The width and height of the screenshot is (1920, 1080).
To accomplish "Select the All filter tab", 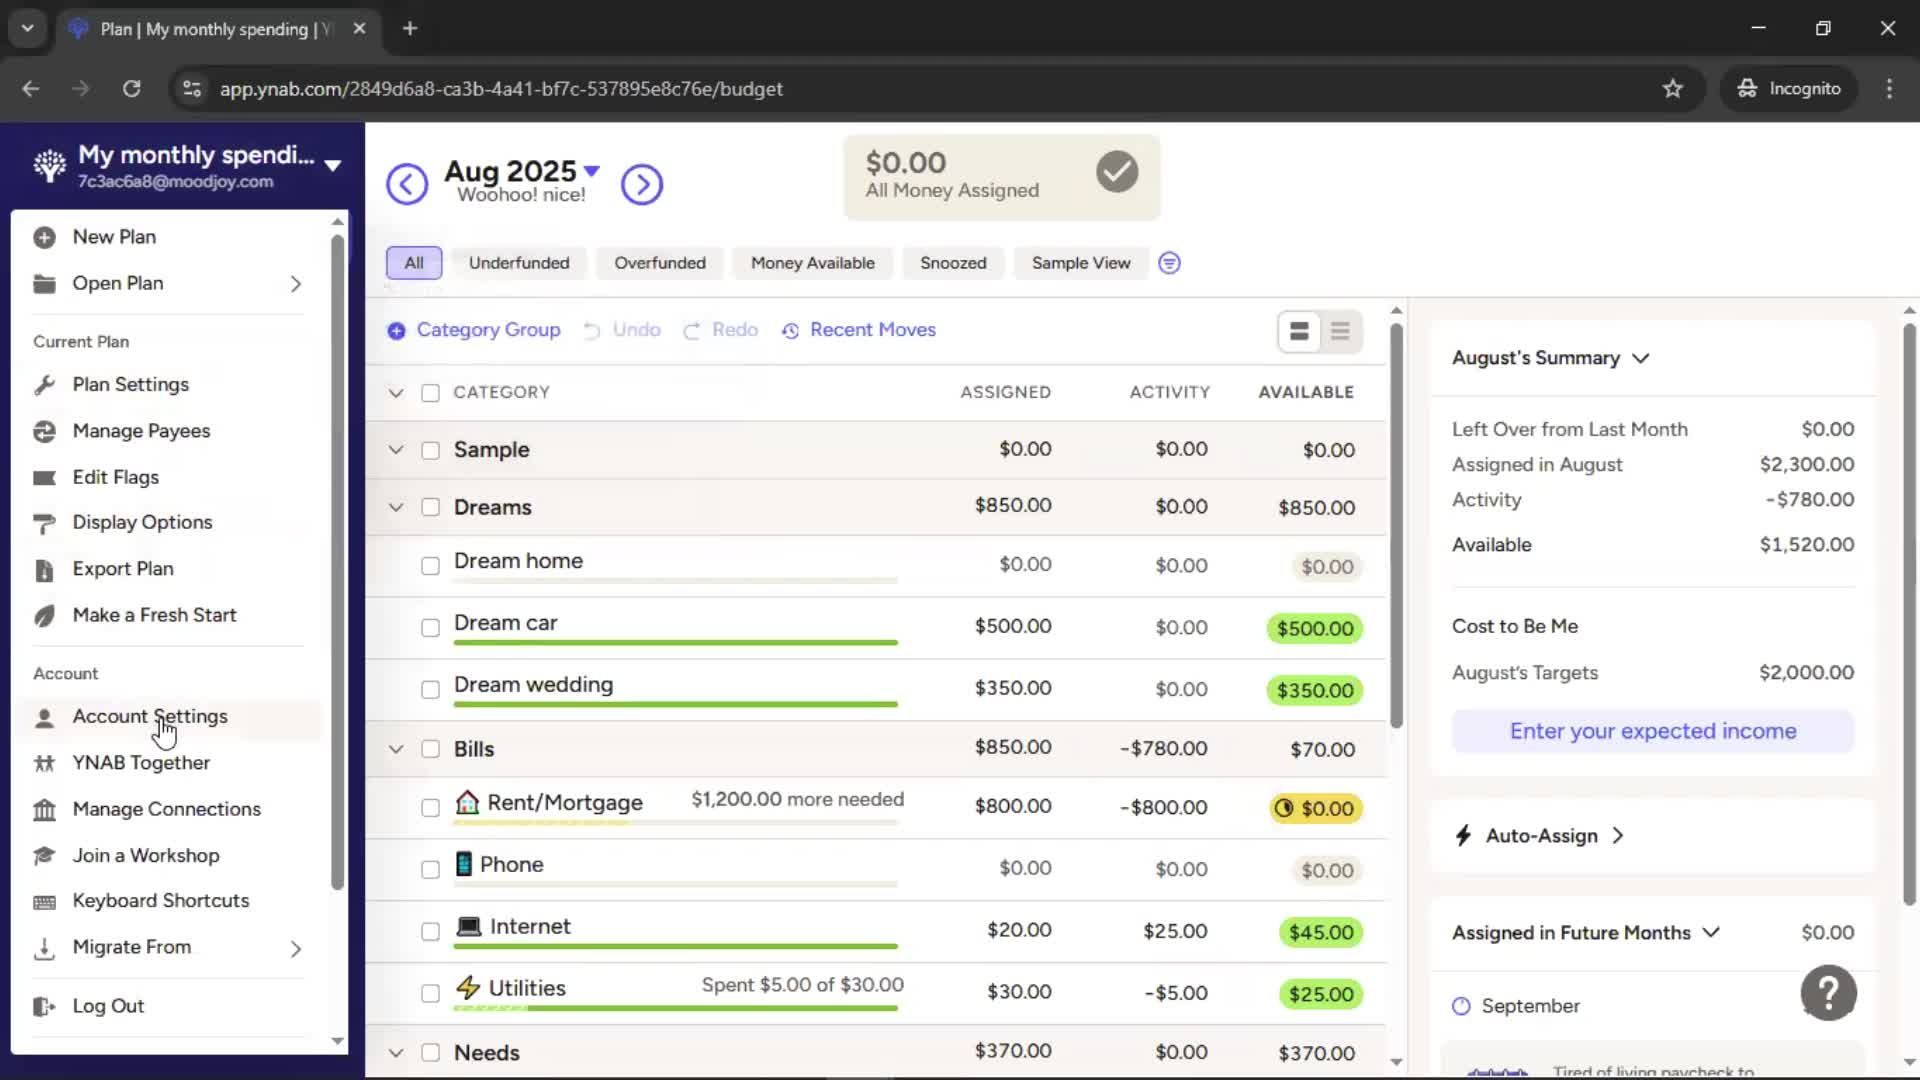I will pyautogui.click(x=414, y=263).
